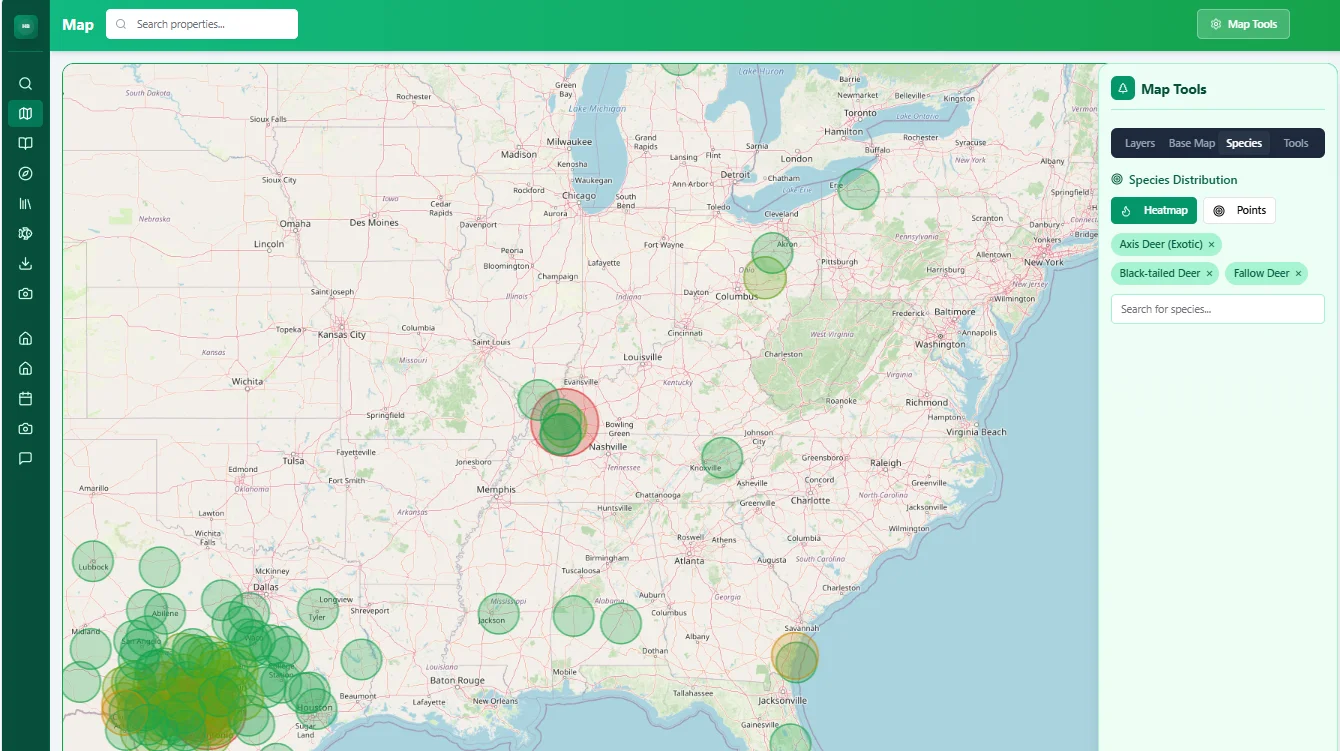Click the Search for species input field
The width and height of the screenshot is (1340, 751).
coord(1217,309)
